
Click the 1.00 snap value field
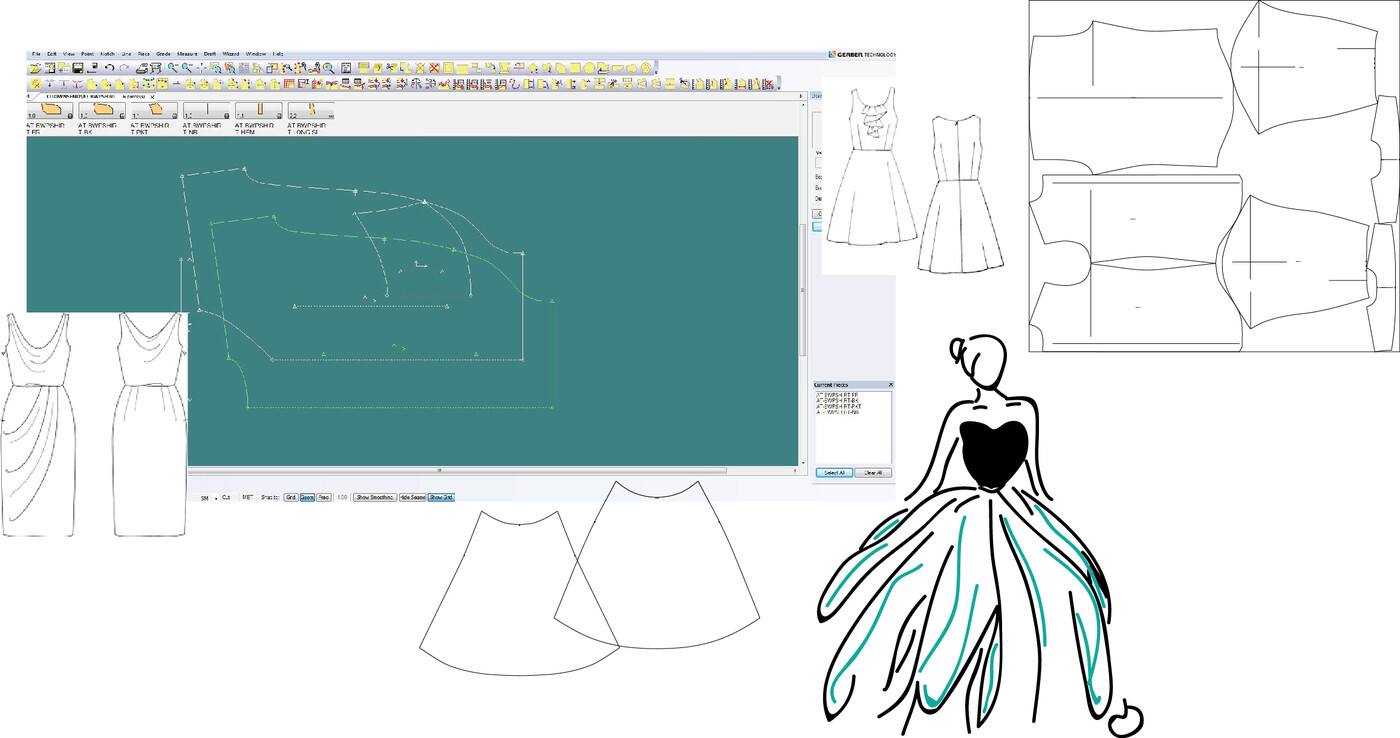click(342, 497)
